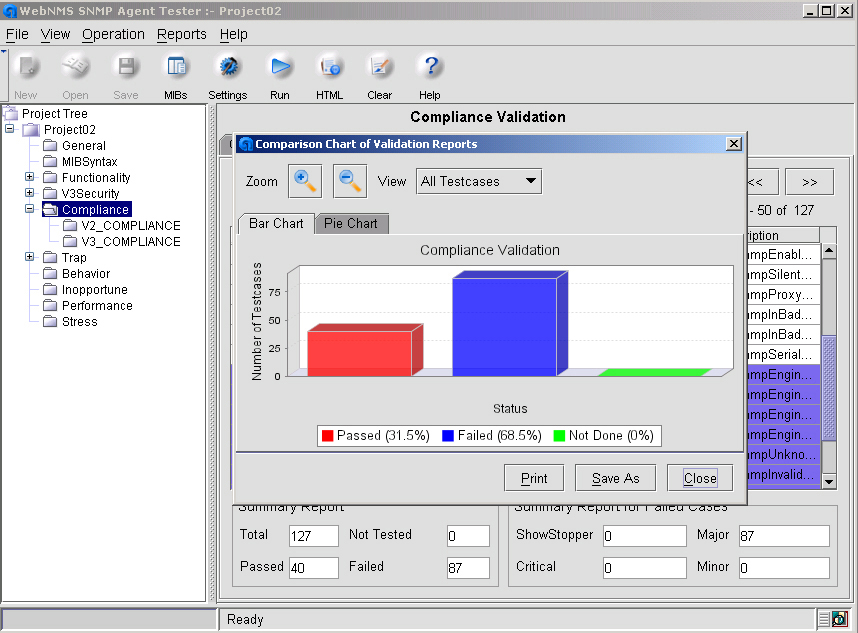Click the Print button
This screenshot has width=858, height=633.
tap(534, 478)
